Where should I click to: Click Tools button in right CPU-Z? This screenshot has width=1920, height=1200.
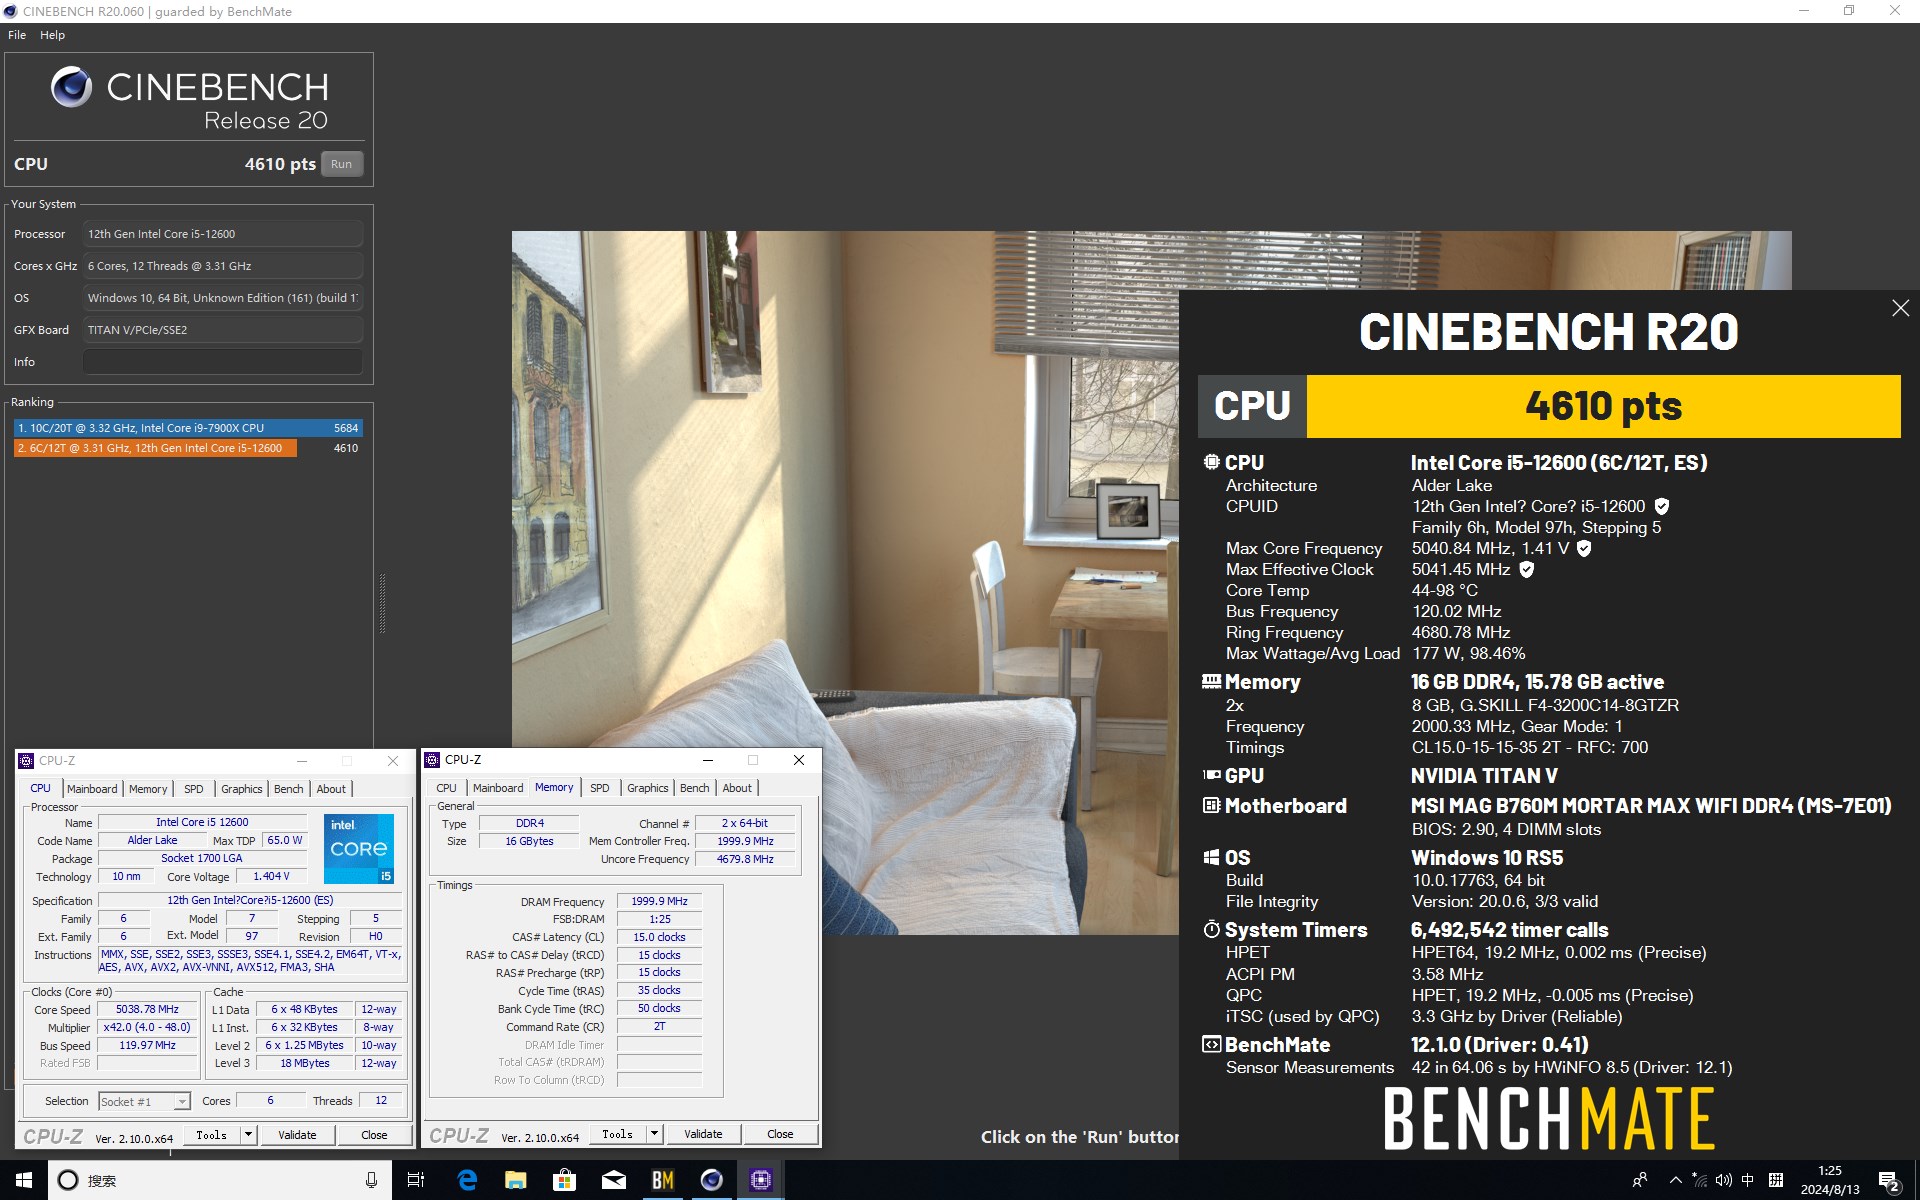617,1134
